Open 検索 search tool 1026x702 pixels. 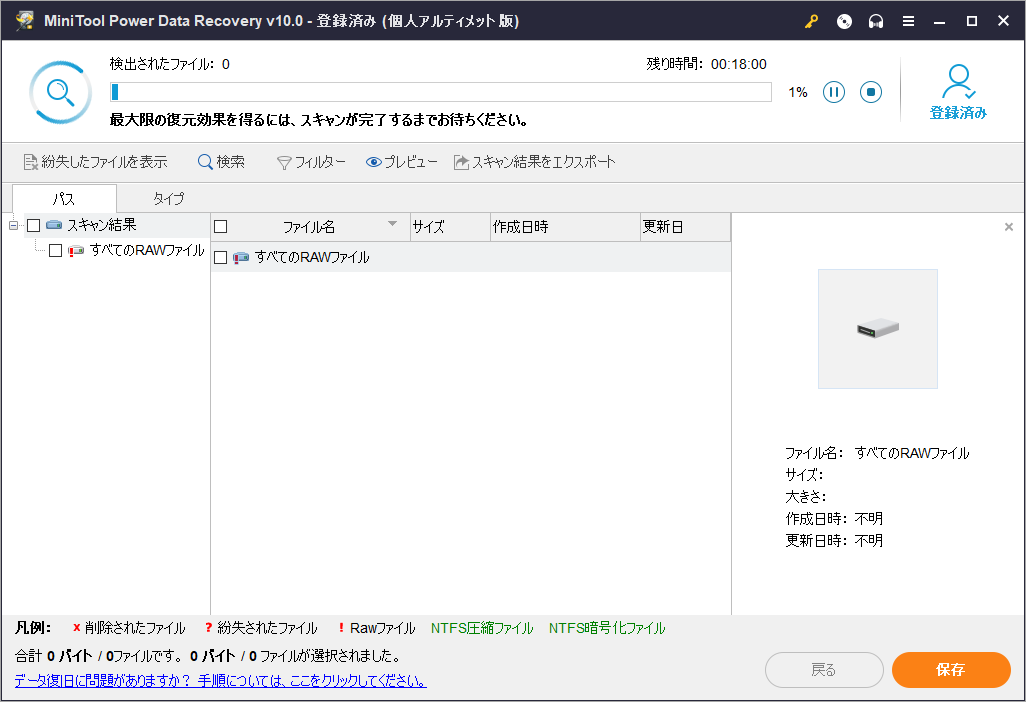tap(221, 162)
